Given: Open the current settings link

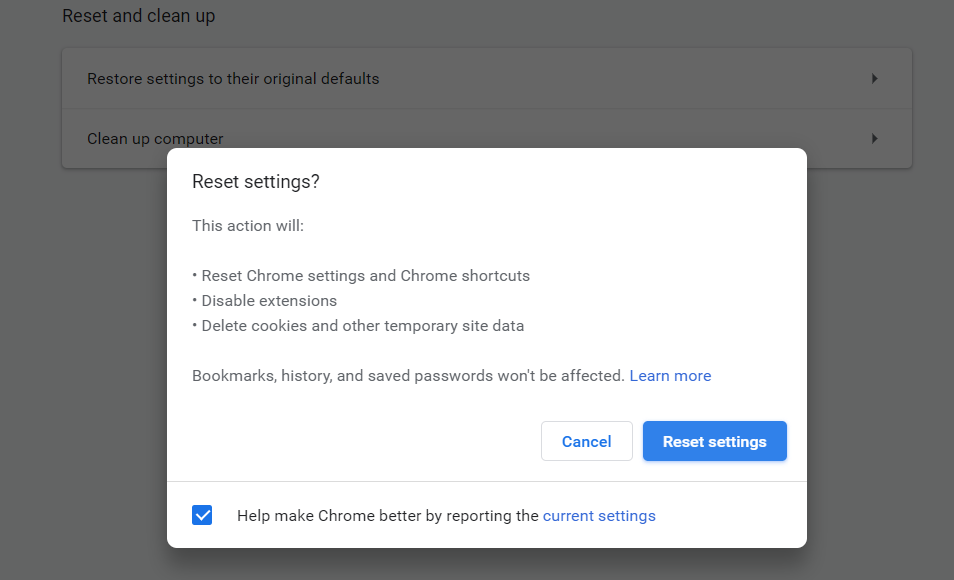Looking at the screenshot, I should click(599, 516).
